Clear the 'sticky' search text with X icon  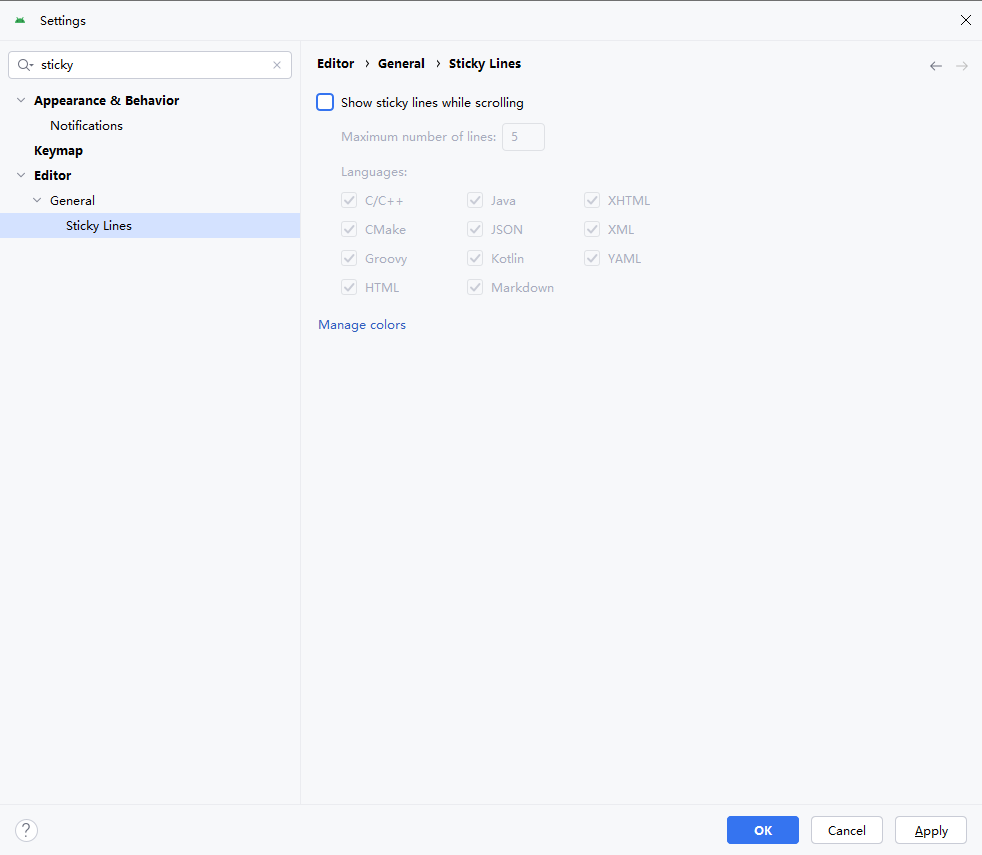[x=277, y=65]
